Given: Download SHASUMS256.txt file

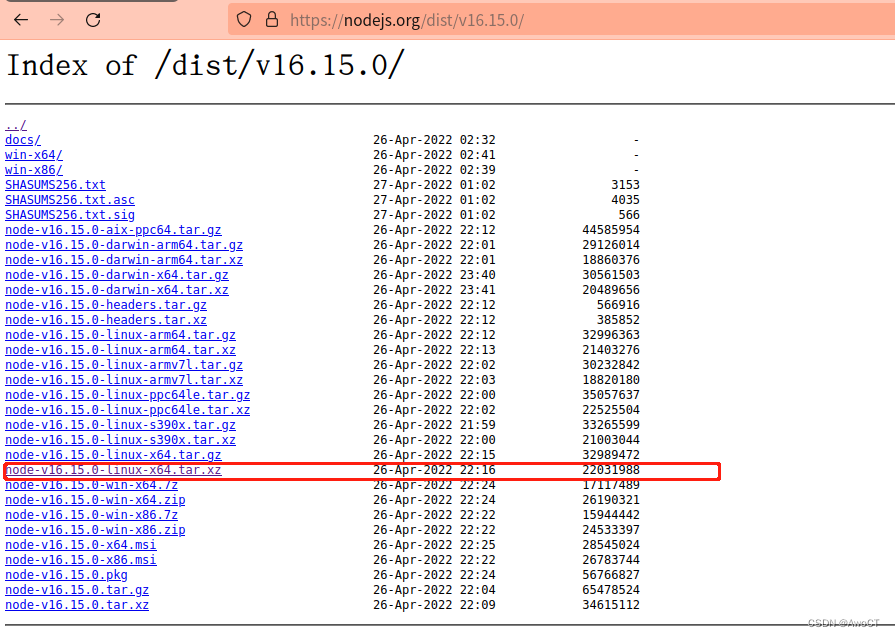Looking at the screenshot, I should click(55, 184).
